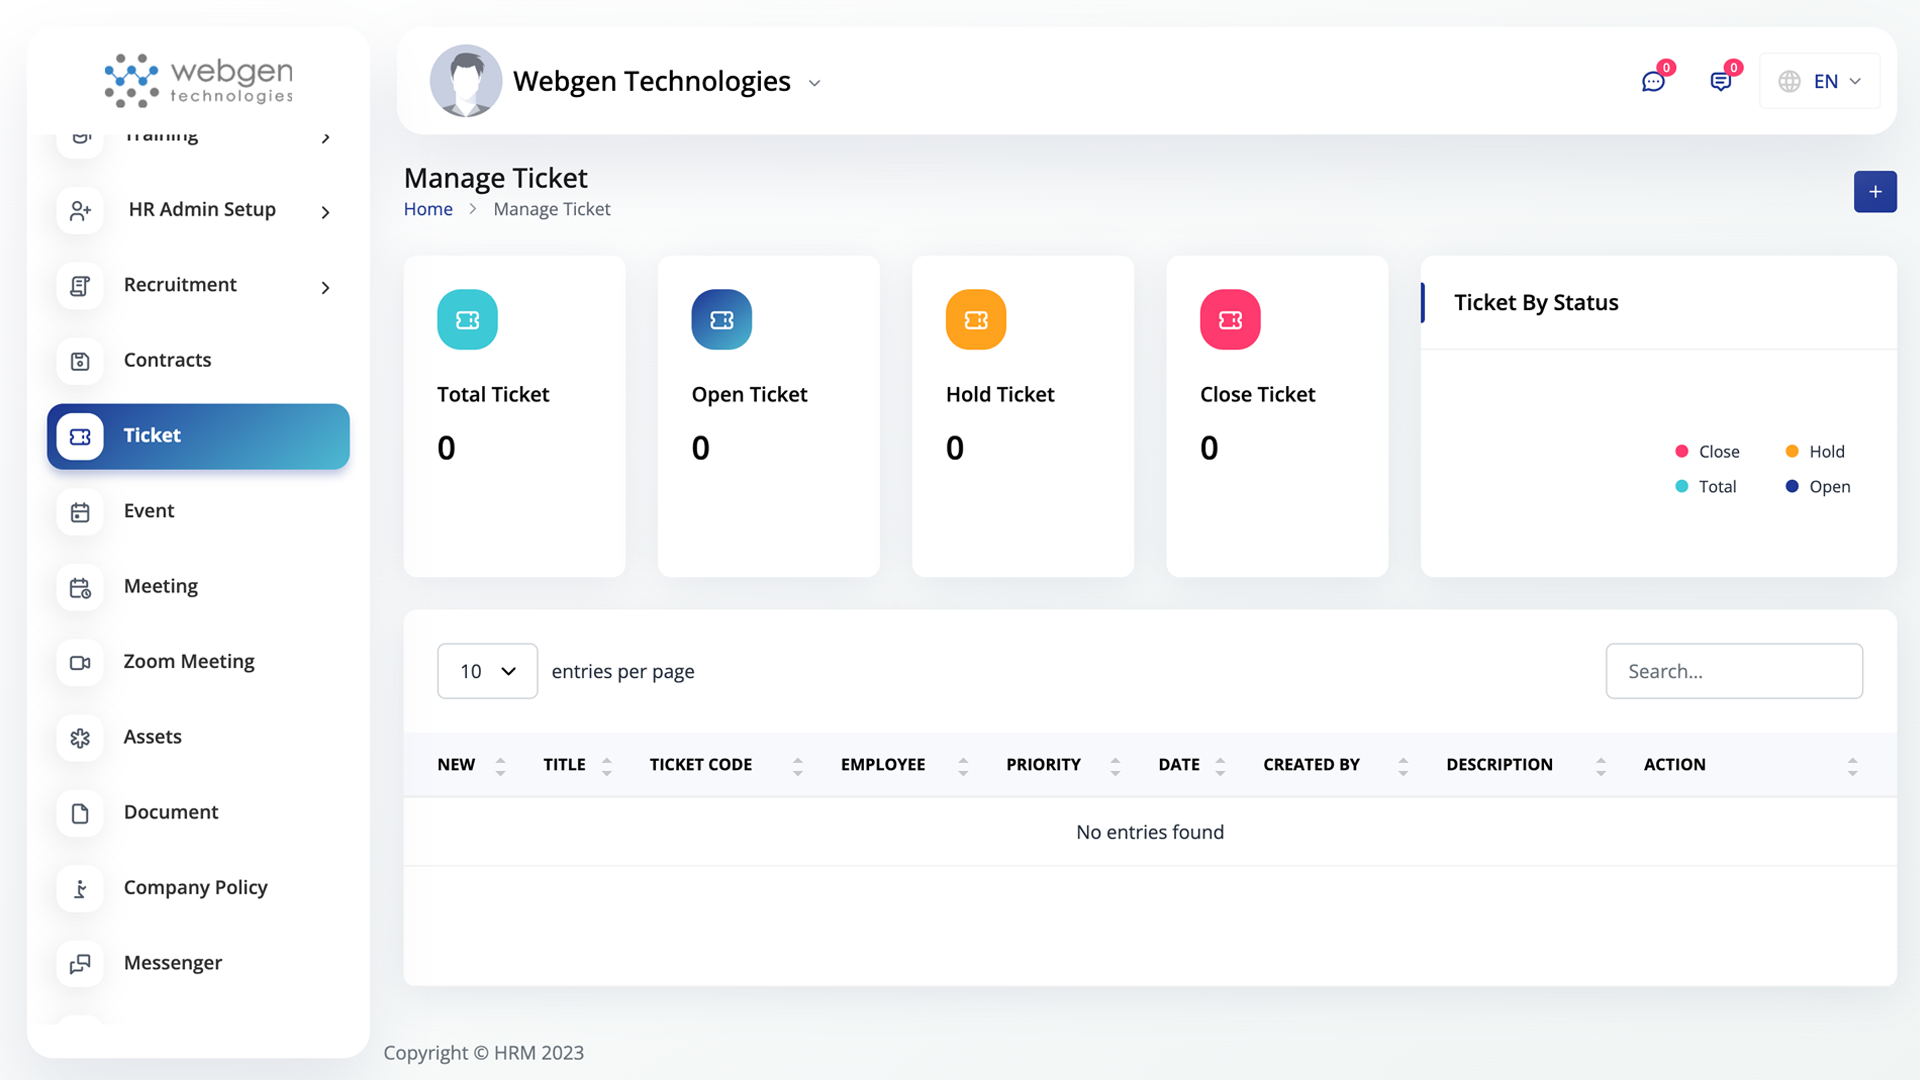Click the Search input field
Screen dimensions: 1920x1080
click(x=1733, y=671)
